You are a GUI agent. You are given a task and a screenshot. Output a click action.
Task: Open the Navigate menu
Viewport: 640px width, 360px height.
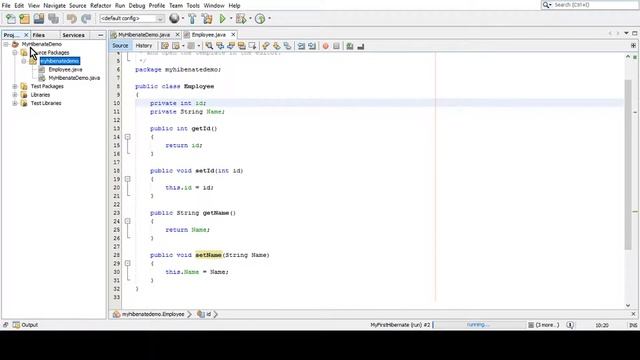tap(54, 6)
